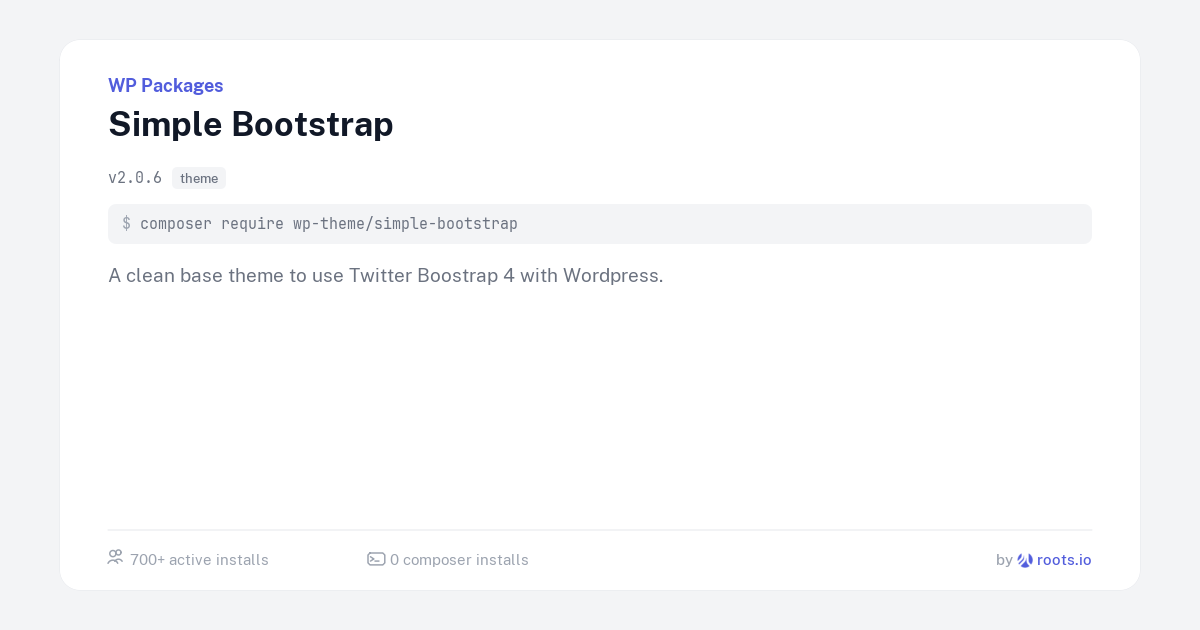Open the roots.io link
1200x630 pixels.
click(1064, 560)
